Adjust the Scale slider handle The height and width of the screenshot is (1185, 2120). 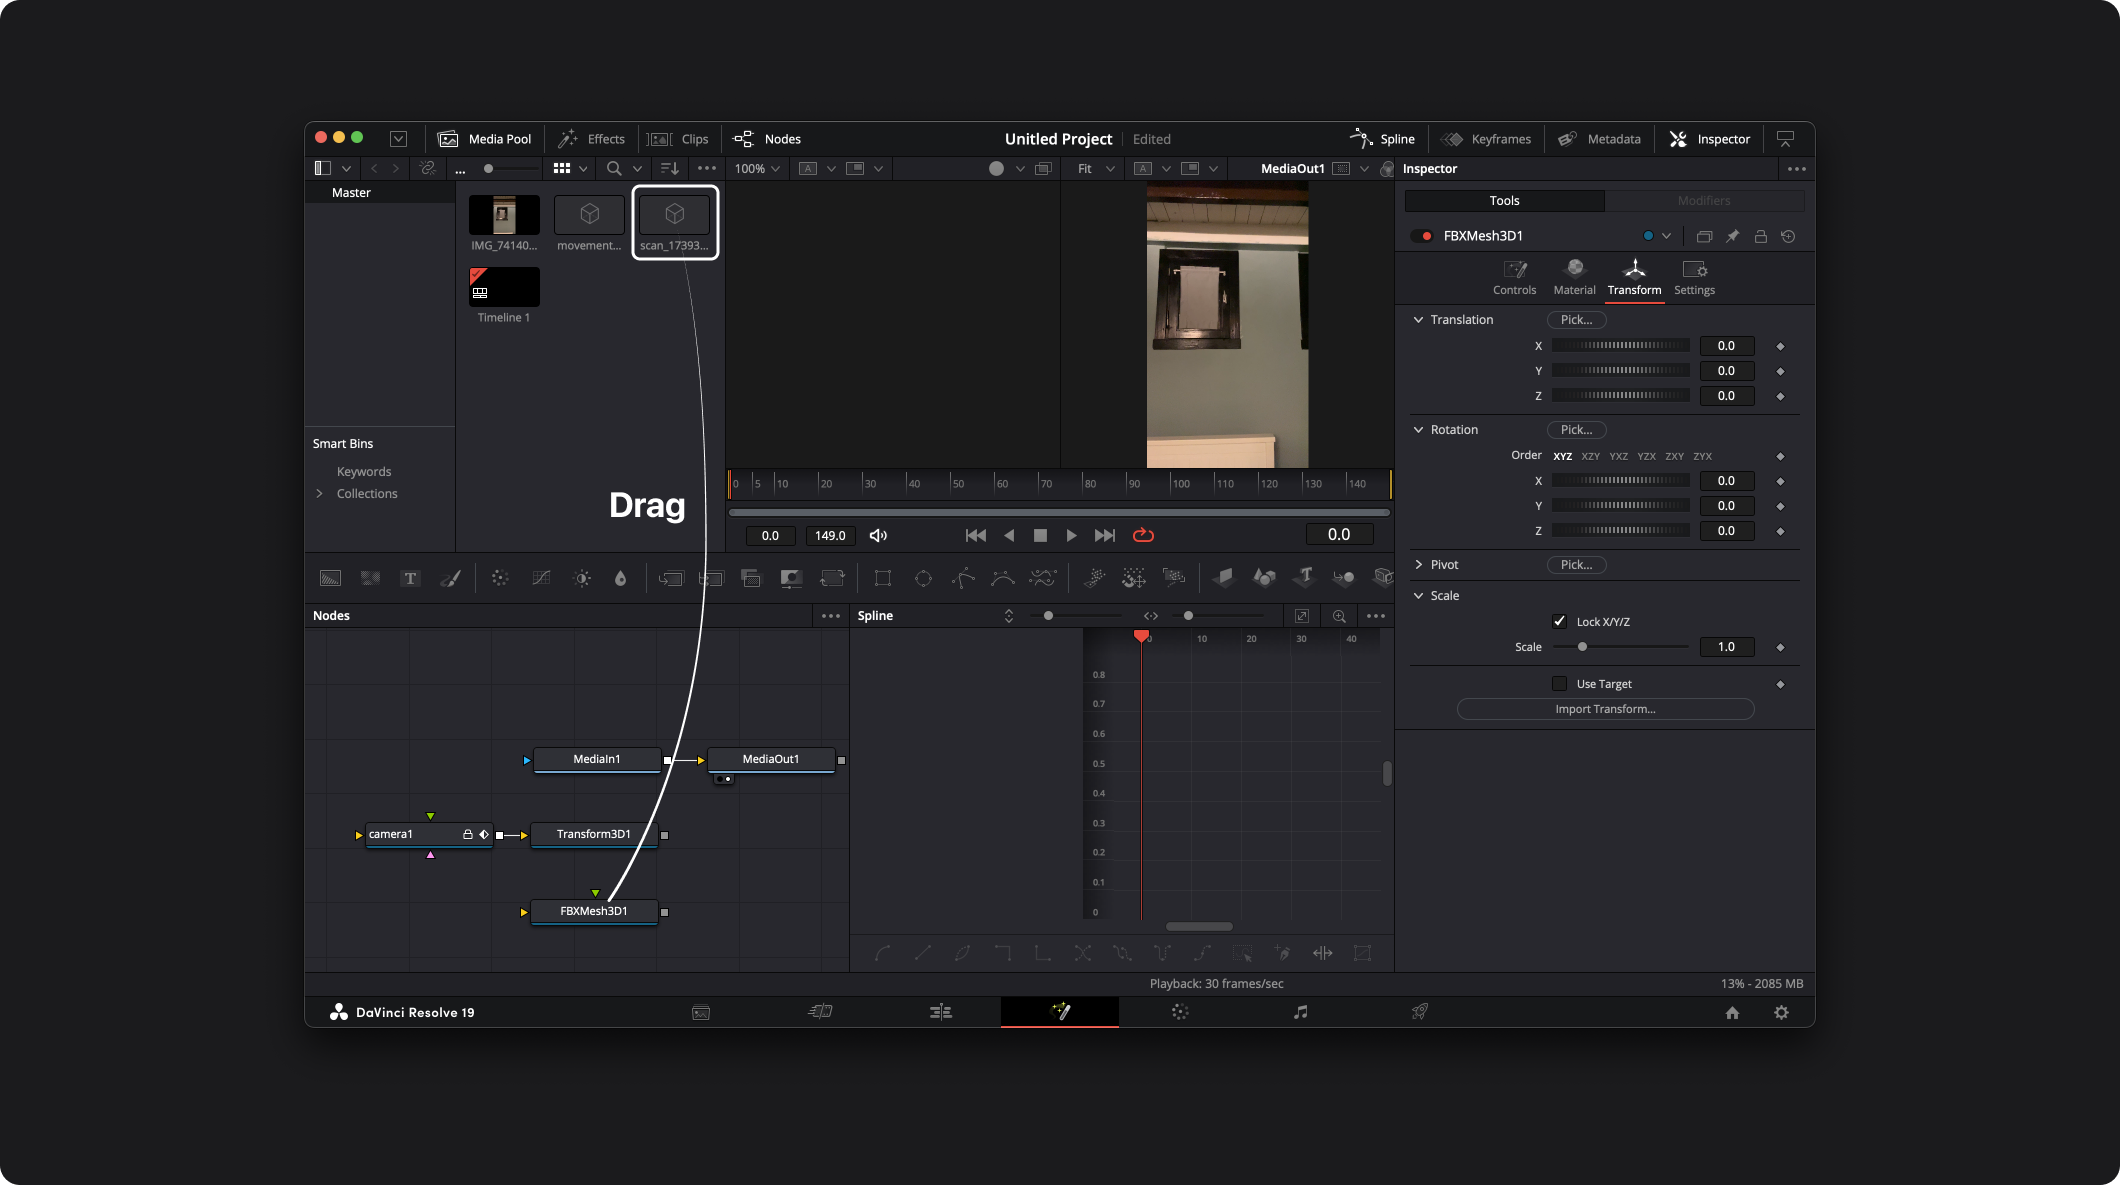1582,647
